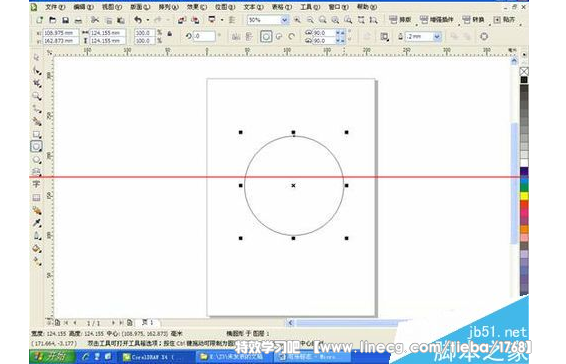Click the Copy icon in toolbar
566x364 pixels.
click(108, 20)
